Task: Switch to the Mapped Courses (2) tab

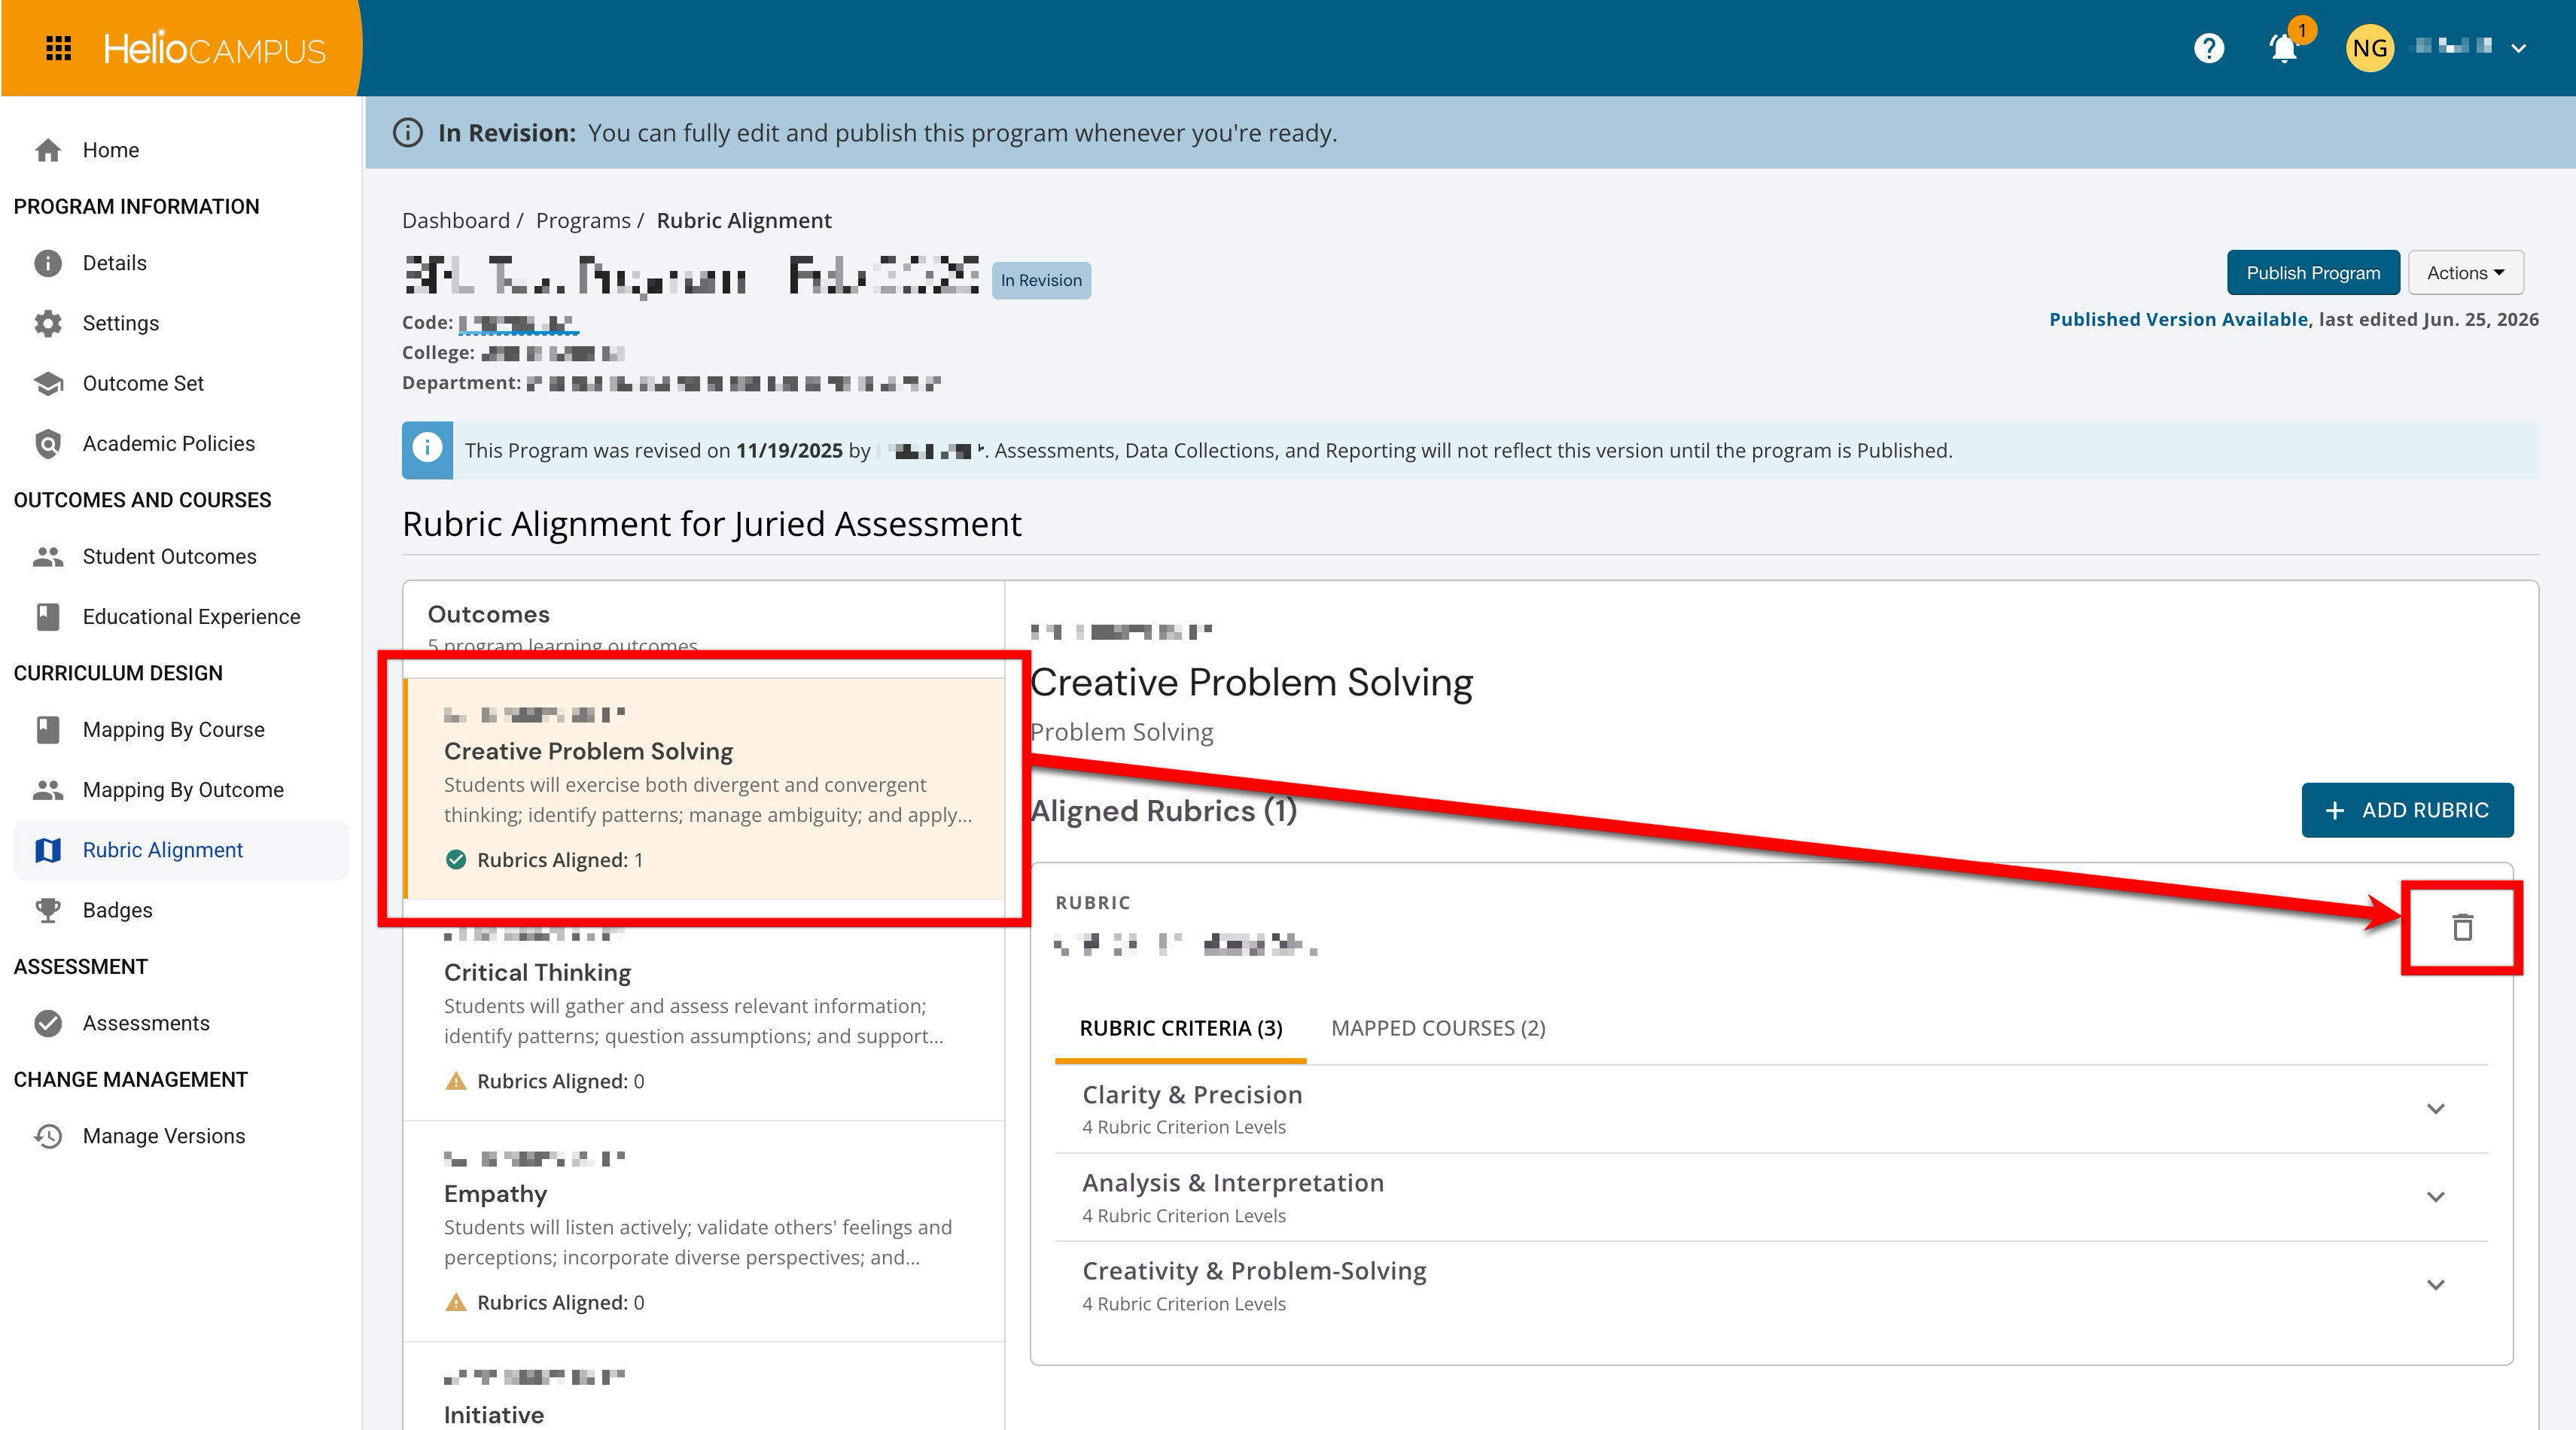Action: pos(1438,1028)
